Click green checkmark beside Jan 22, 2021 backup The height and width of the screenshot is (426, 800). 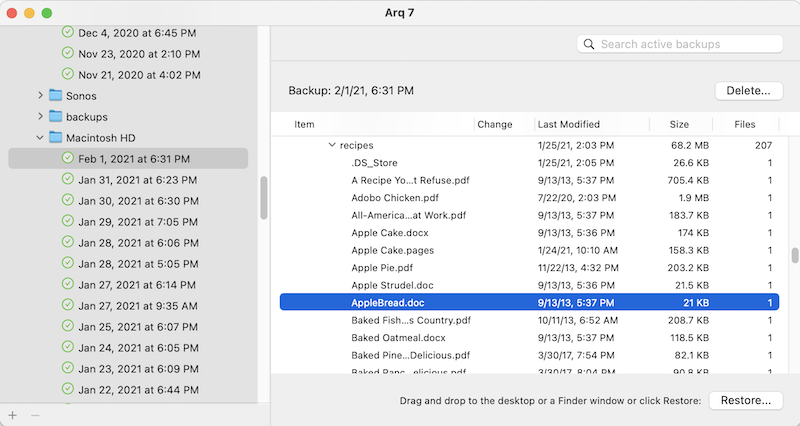68,389
